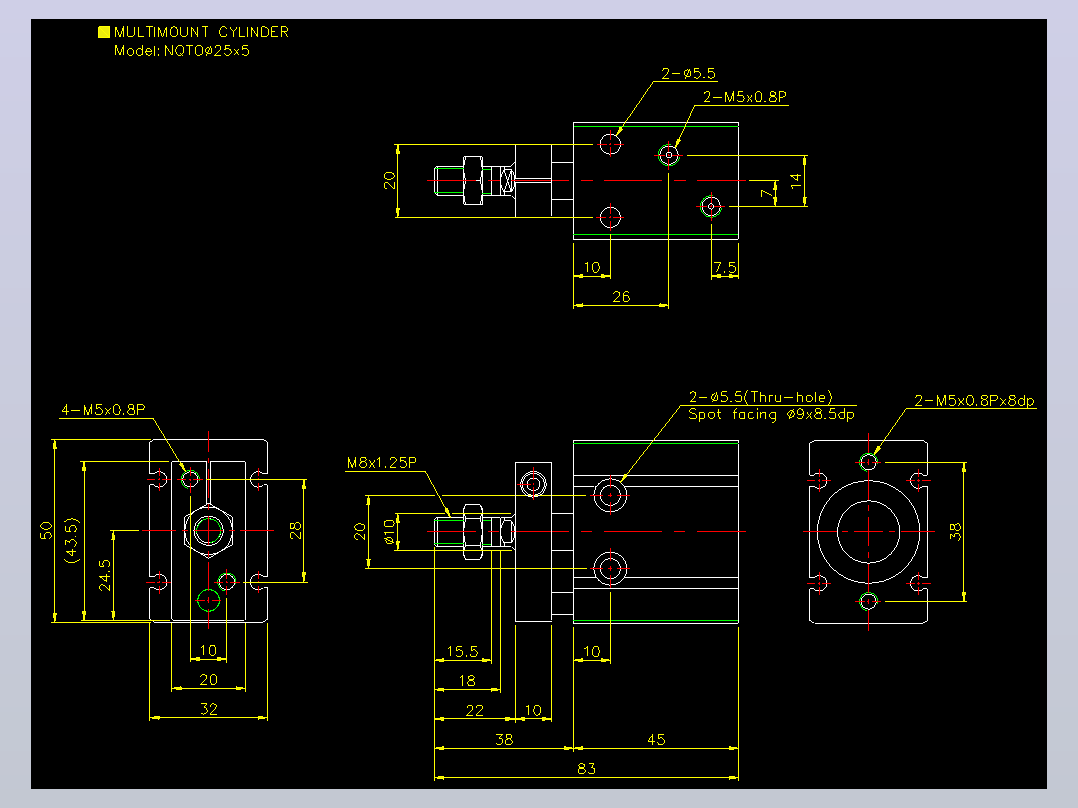1078x808 pixels.
Task: Click the '7.5' dimension value
Action: [x=725, y=267]
